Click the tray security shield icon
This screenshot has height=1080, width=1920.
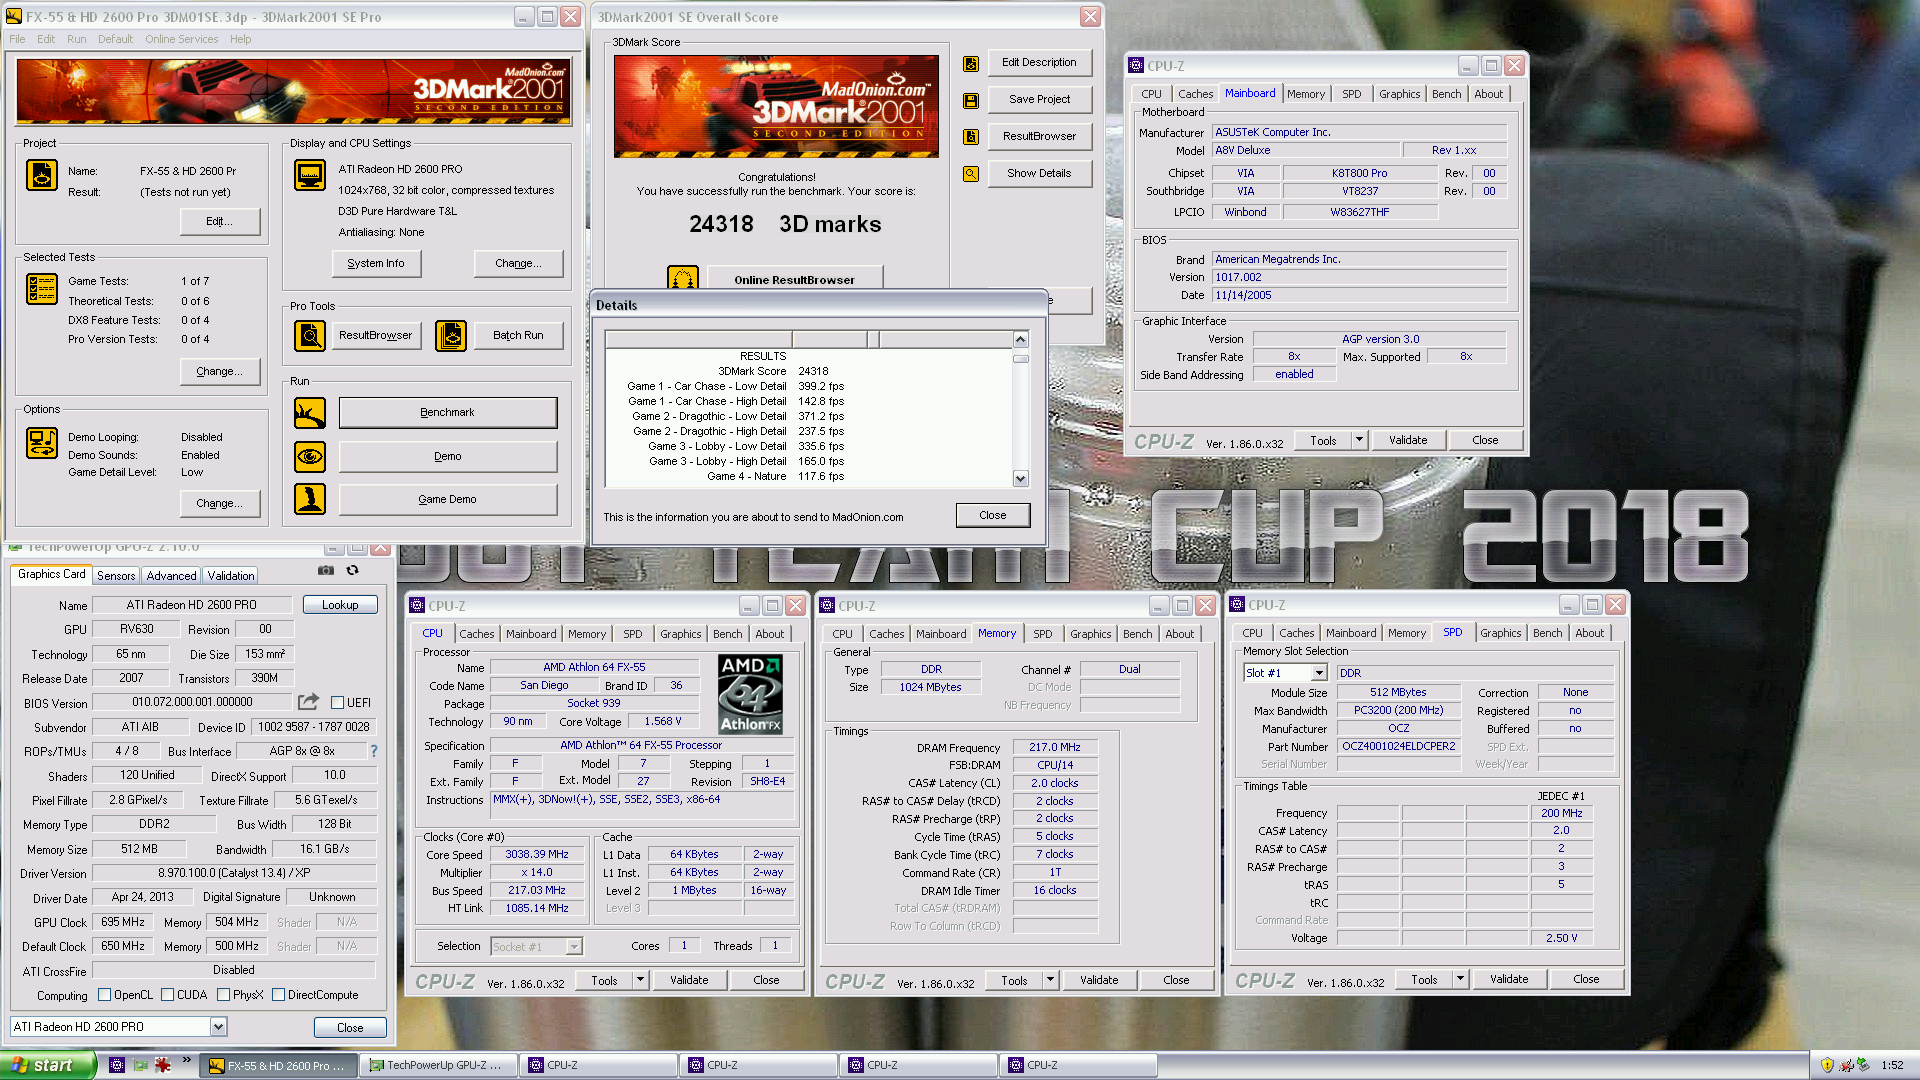click(x=1827, y=1065)
